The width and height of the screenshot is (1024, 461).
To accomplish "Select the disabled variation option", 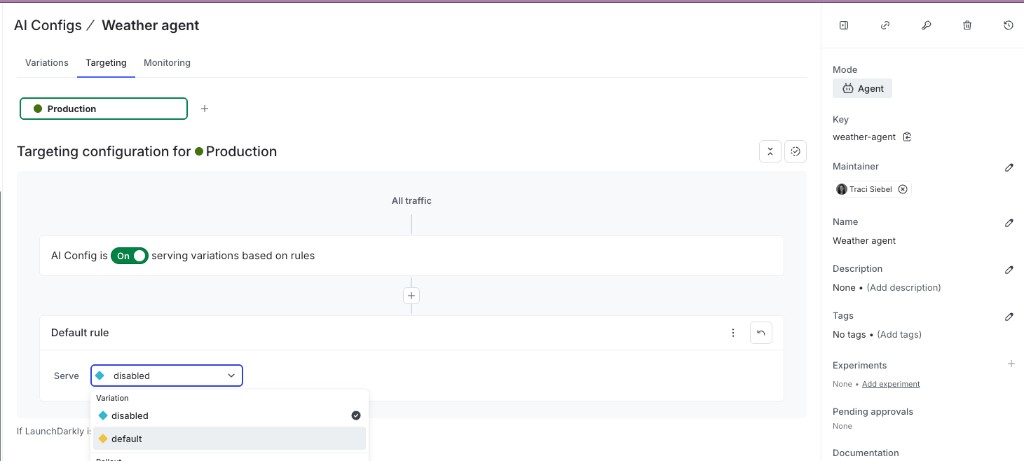I will pyautogui.click(x=229, y=415).
